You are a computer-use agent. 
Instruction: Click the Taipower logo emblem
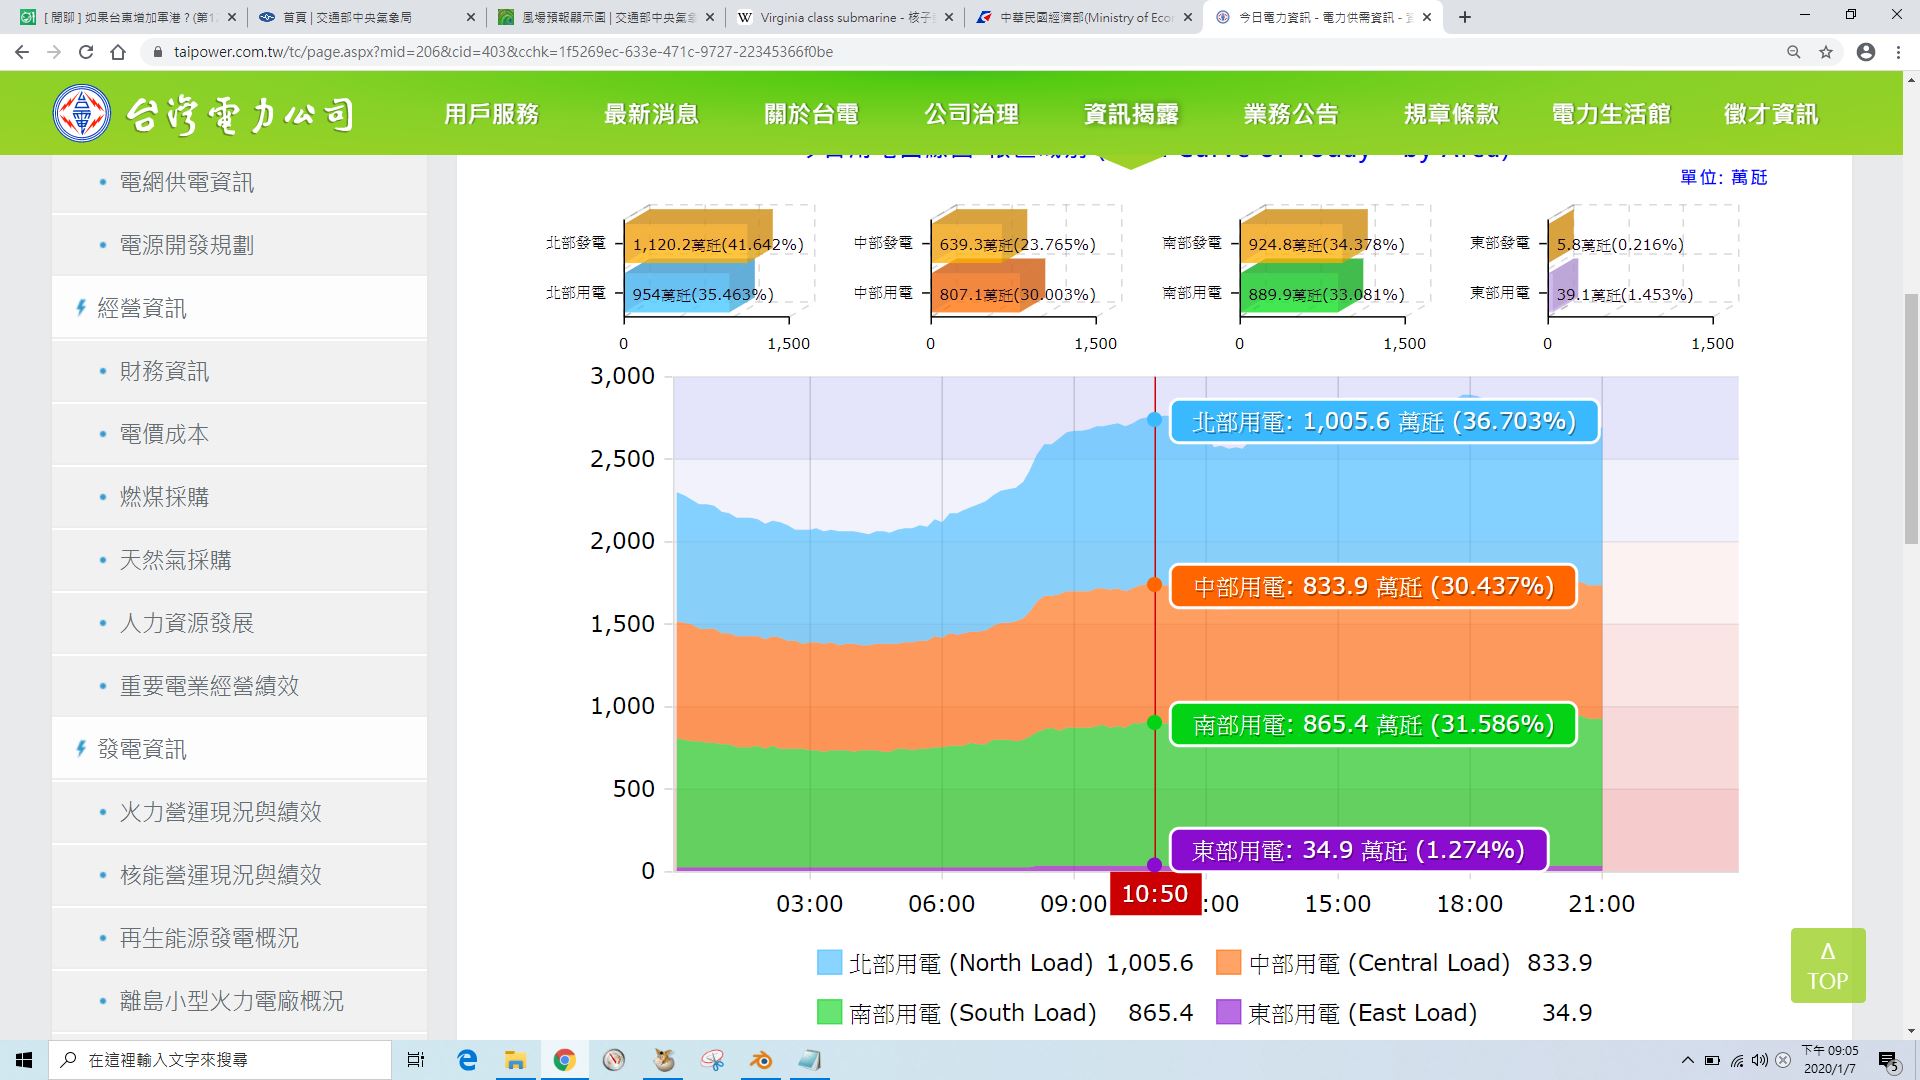click(82, 113)
